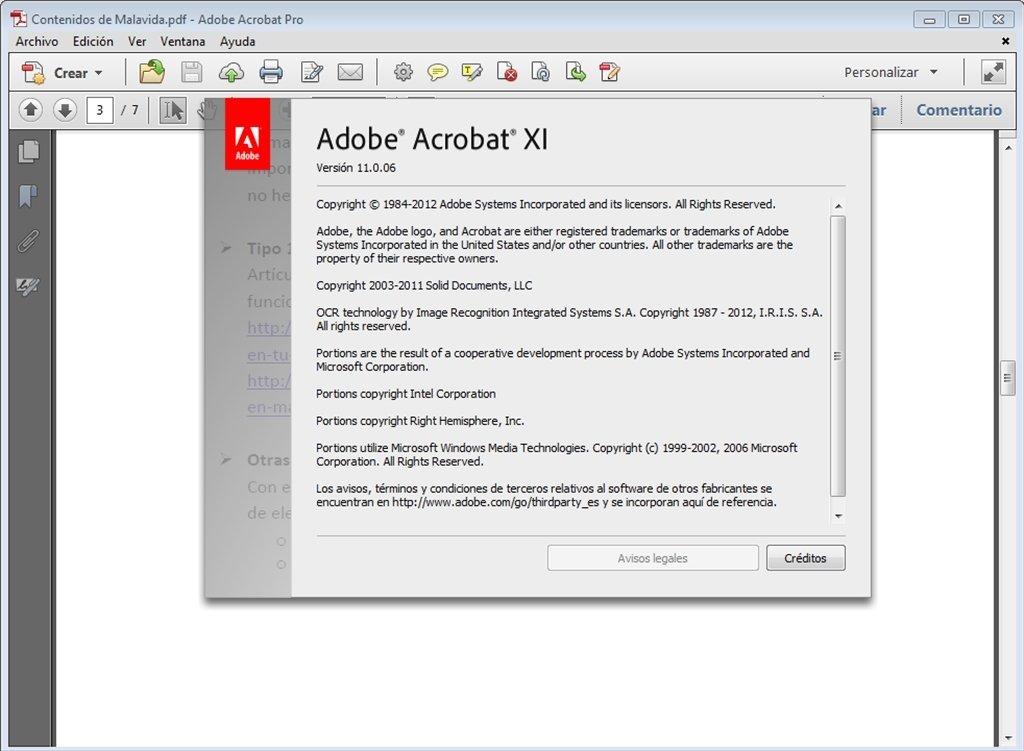Viewport: 1024px width, 751px height.
Task: Open the Crear dropdown arrow
Action: point(99,72)
